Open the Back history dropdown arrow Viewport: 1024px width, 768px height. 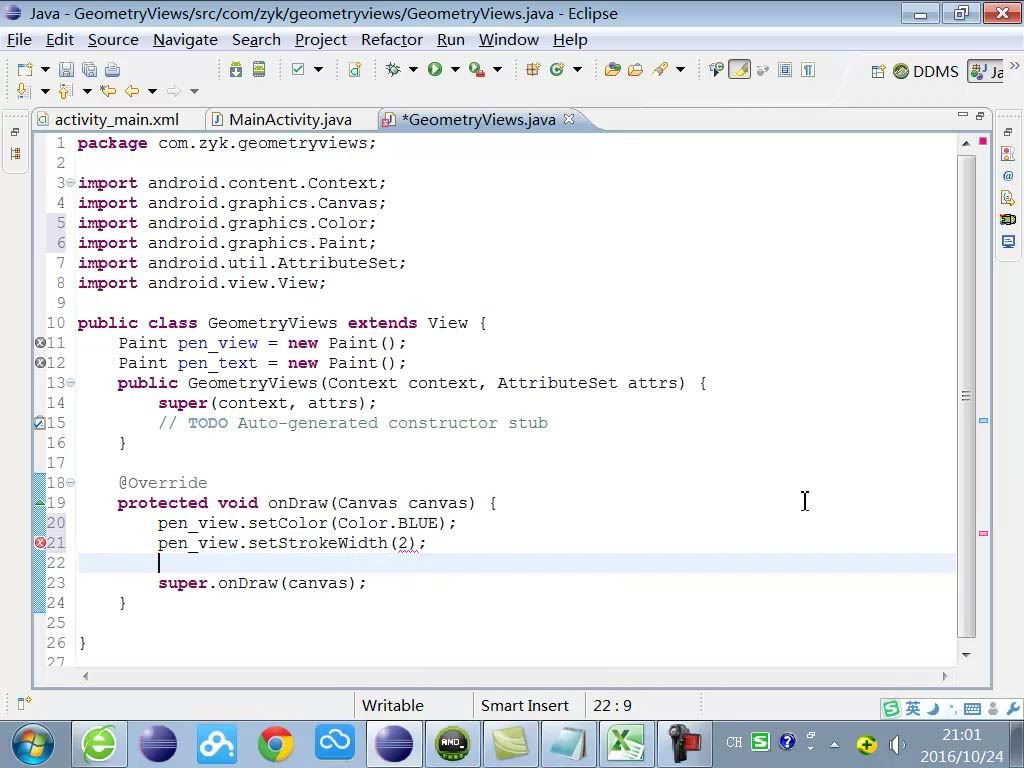coord(152,91)
